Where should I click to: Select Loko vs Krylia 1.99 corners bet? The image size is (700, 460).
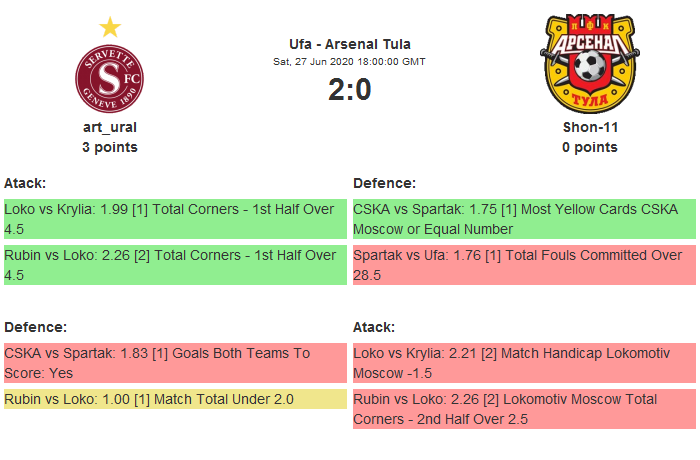tap(174, 219)
